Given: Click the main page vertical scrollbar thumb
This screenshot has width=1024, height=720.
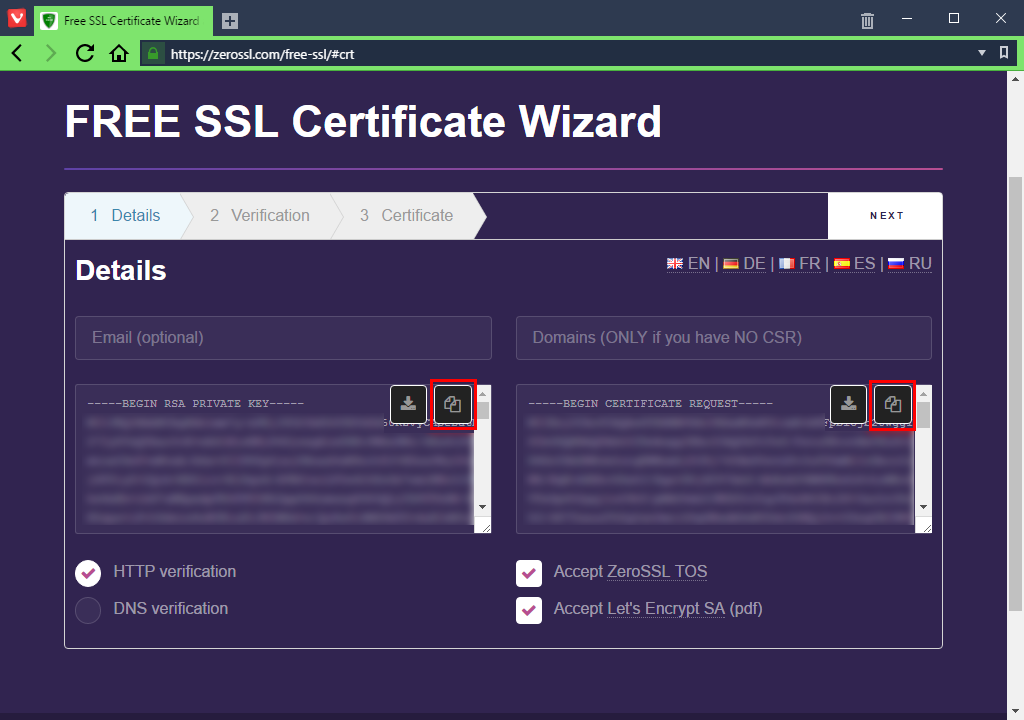Looking at the screenshot, I should 1015,394.
